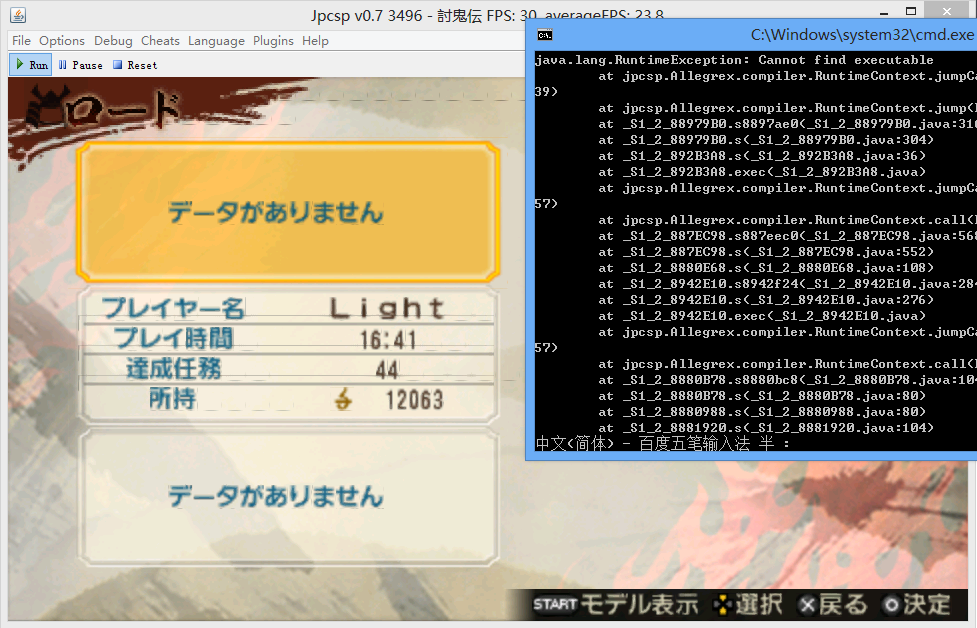Open the Plugins menu
The image size is (977, 628).
coord(273,41)
